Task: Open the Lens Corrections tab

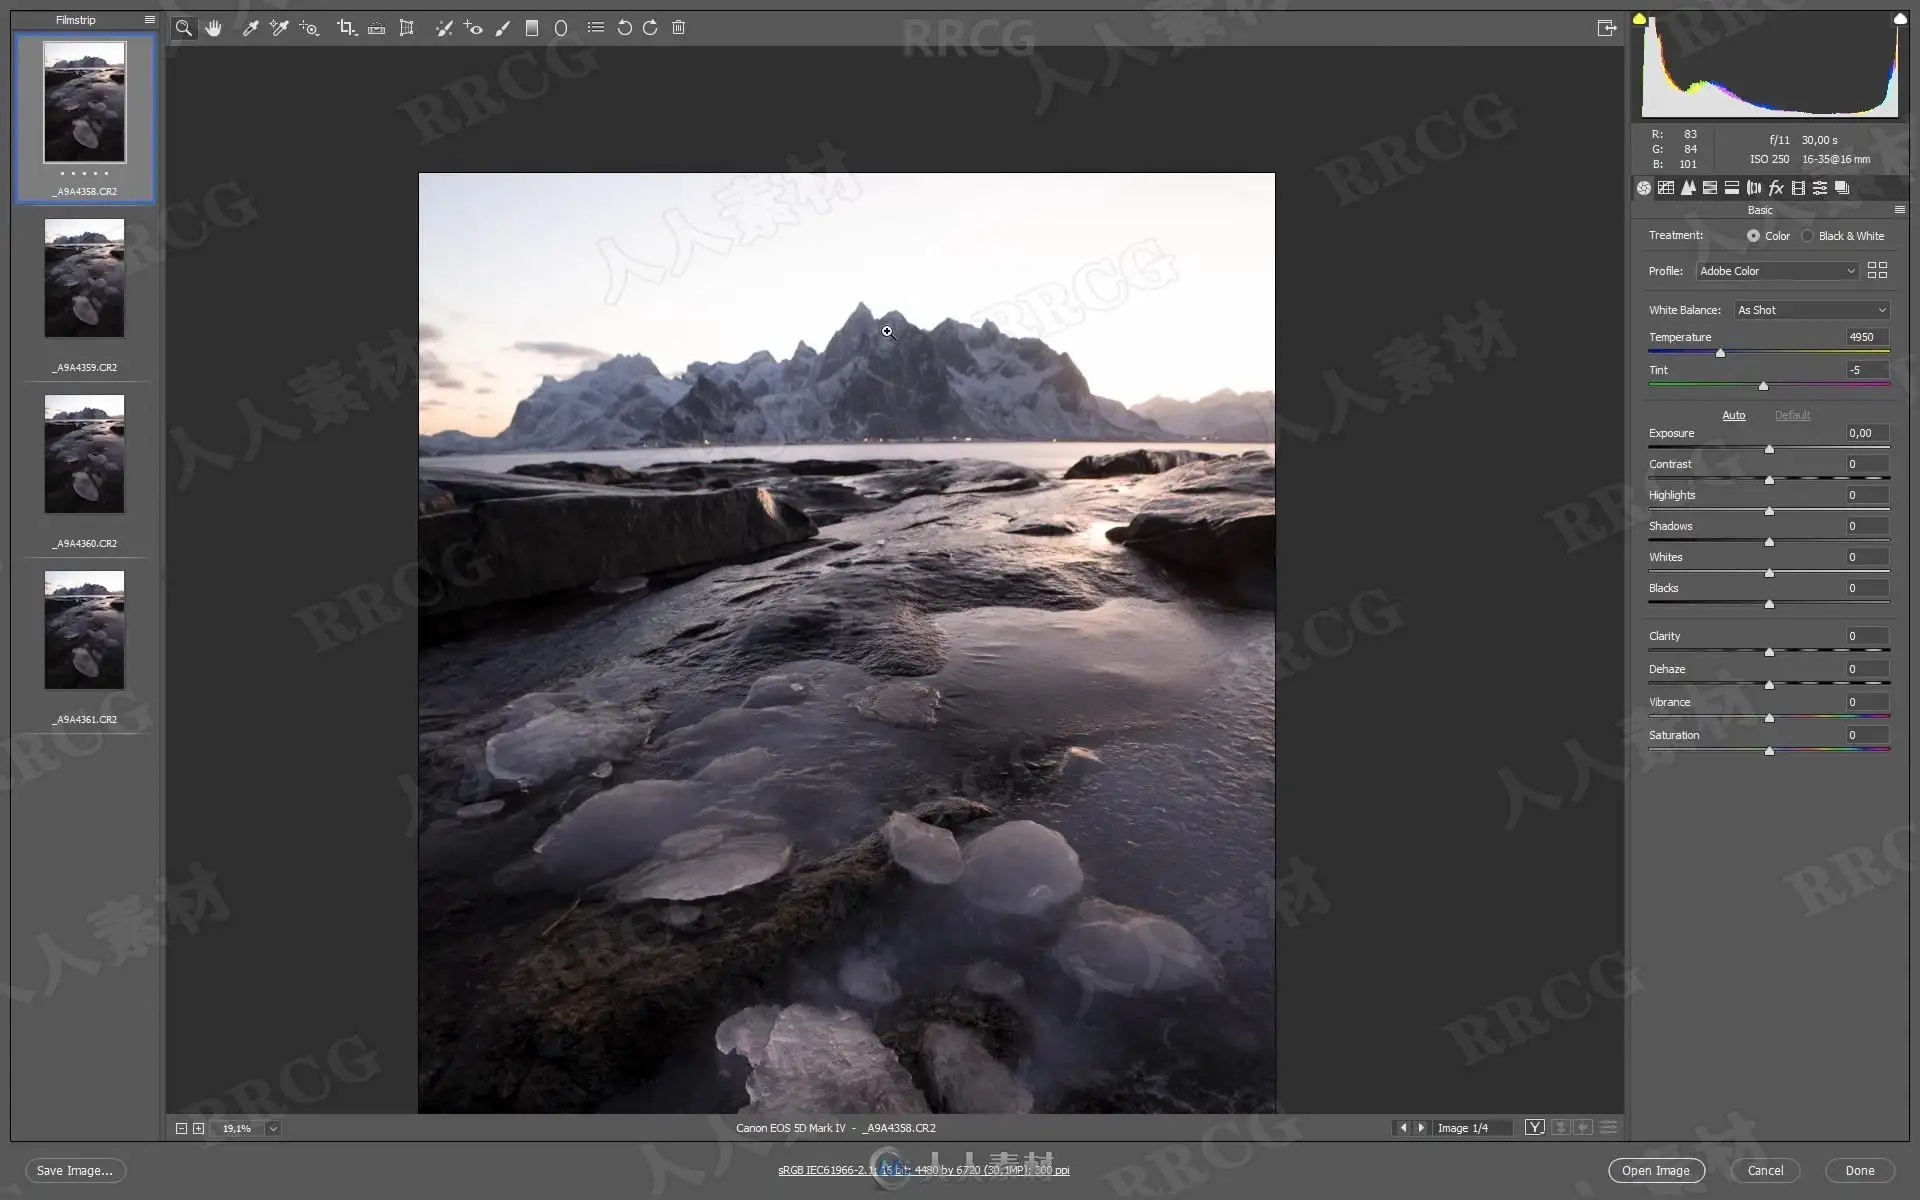Action: [1754, 188]
